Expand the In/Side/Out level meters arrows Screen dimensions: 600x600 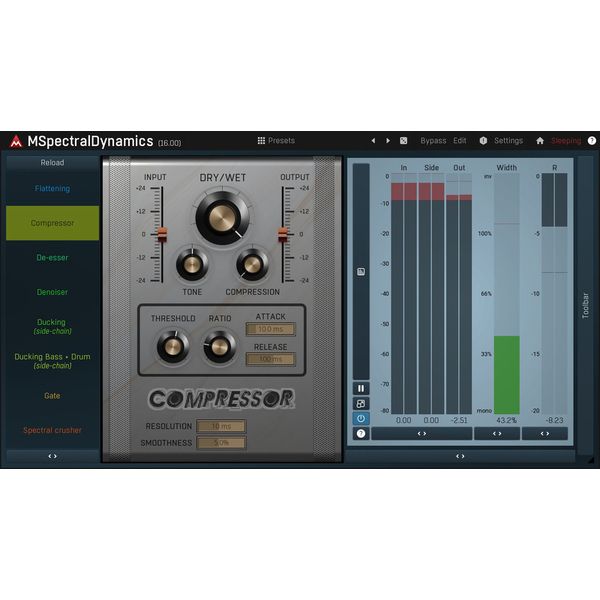coord(422,434)
